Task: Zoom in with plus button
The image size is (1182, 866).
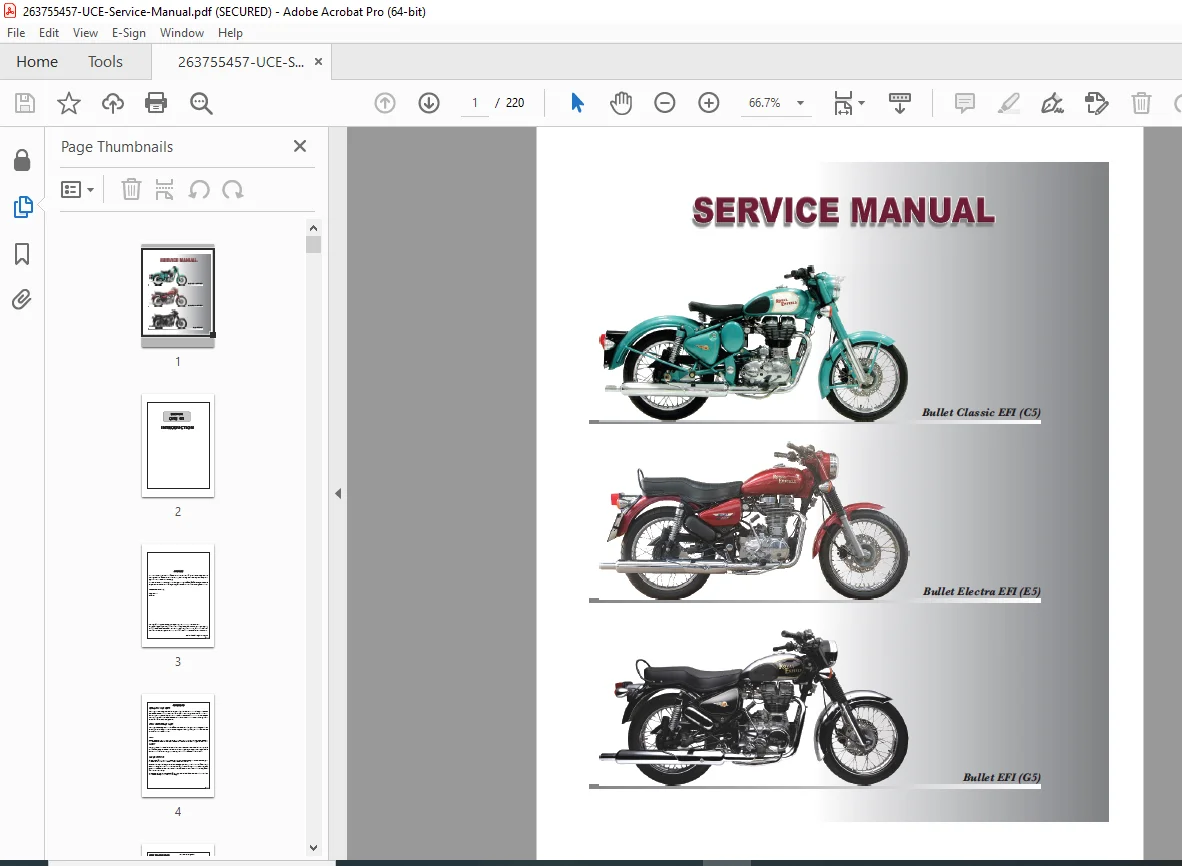Action: [709, 103]
